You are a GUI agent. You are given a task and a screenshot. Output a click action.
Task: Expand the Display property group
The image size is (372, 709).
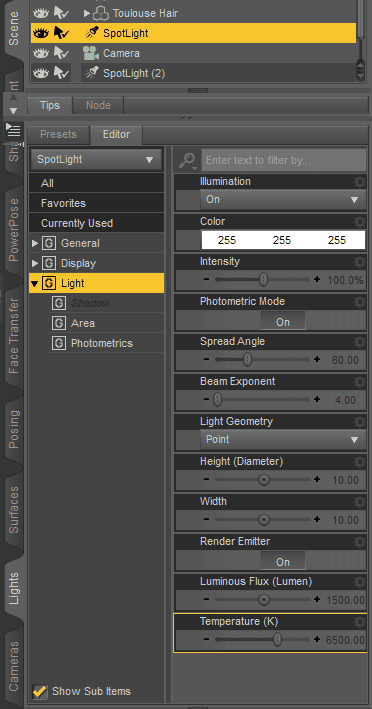pos(35,264)
